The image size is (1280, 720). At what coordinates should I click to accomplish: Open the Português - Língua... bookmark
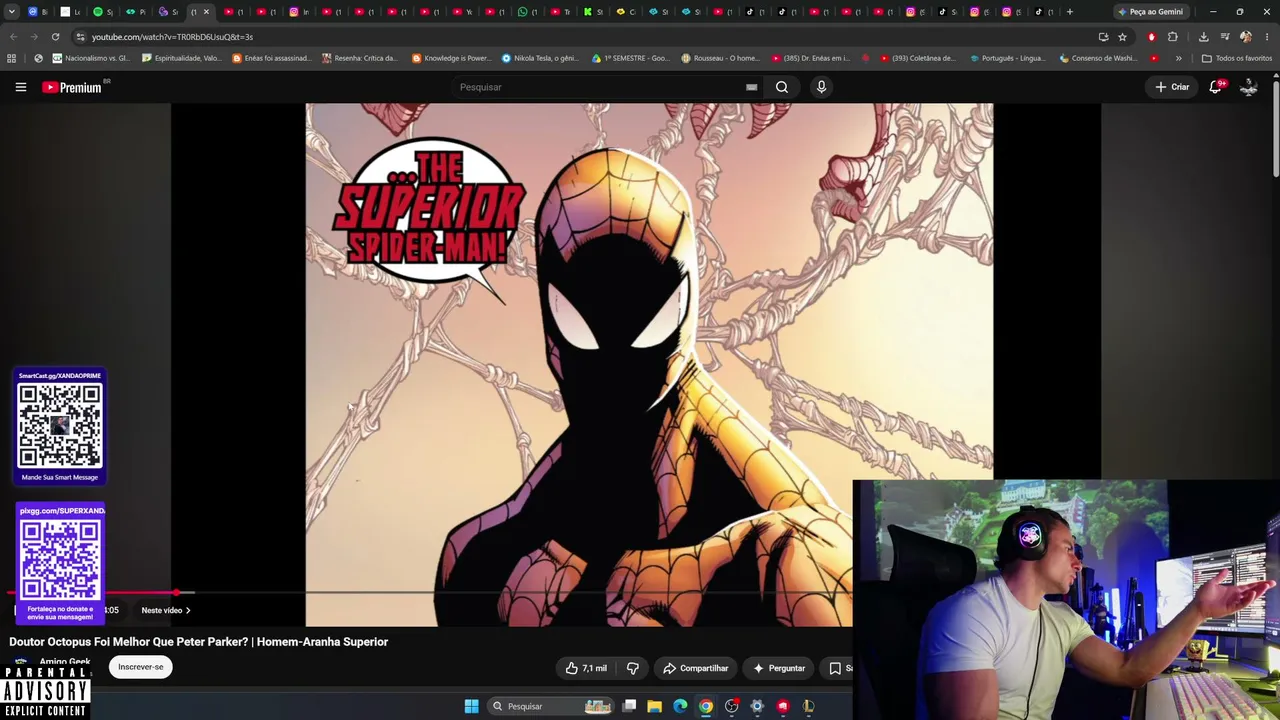coord(1009,58)
